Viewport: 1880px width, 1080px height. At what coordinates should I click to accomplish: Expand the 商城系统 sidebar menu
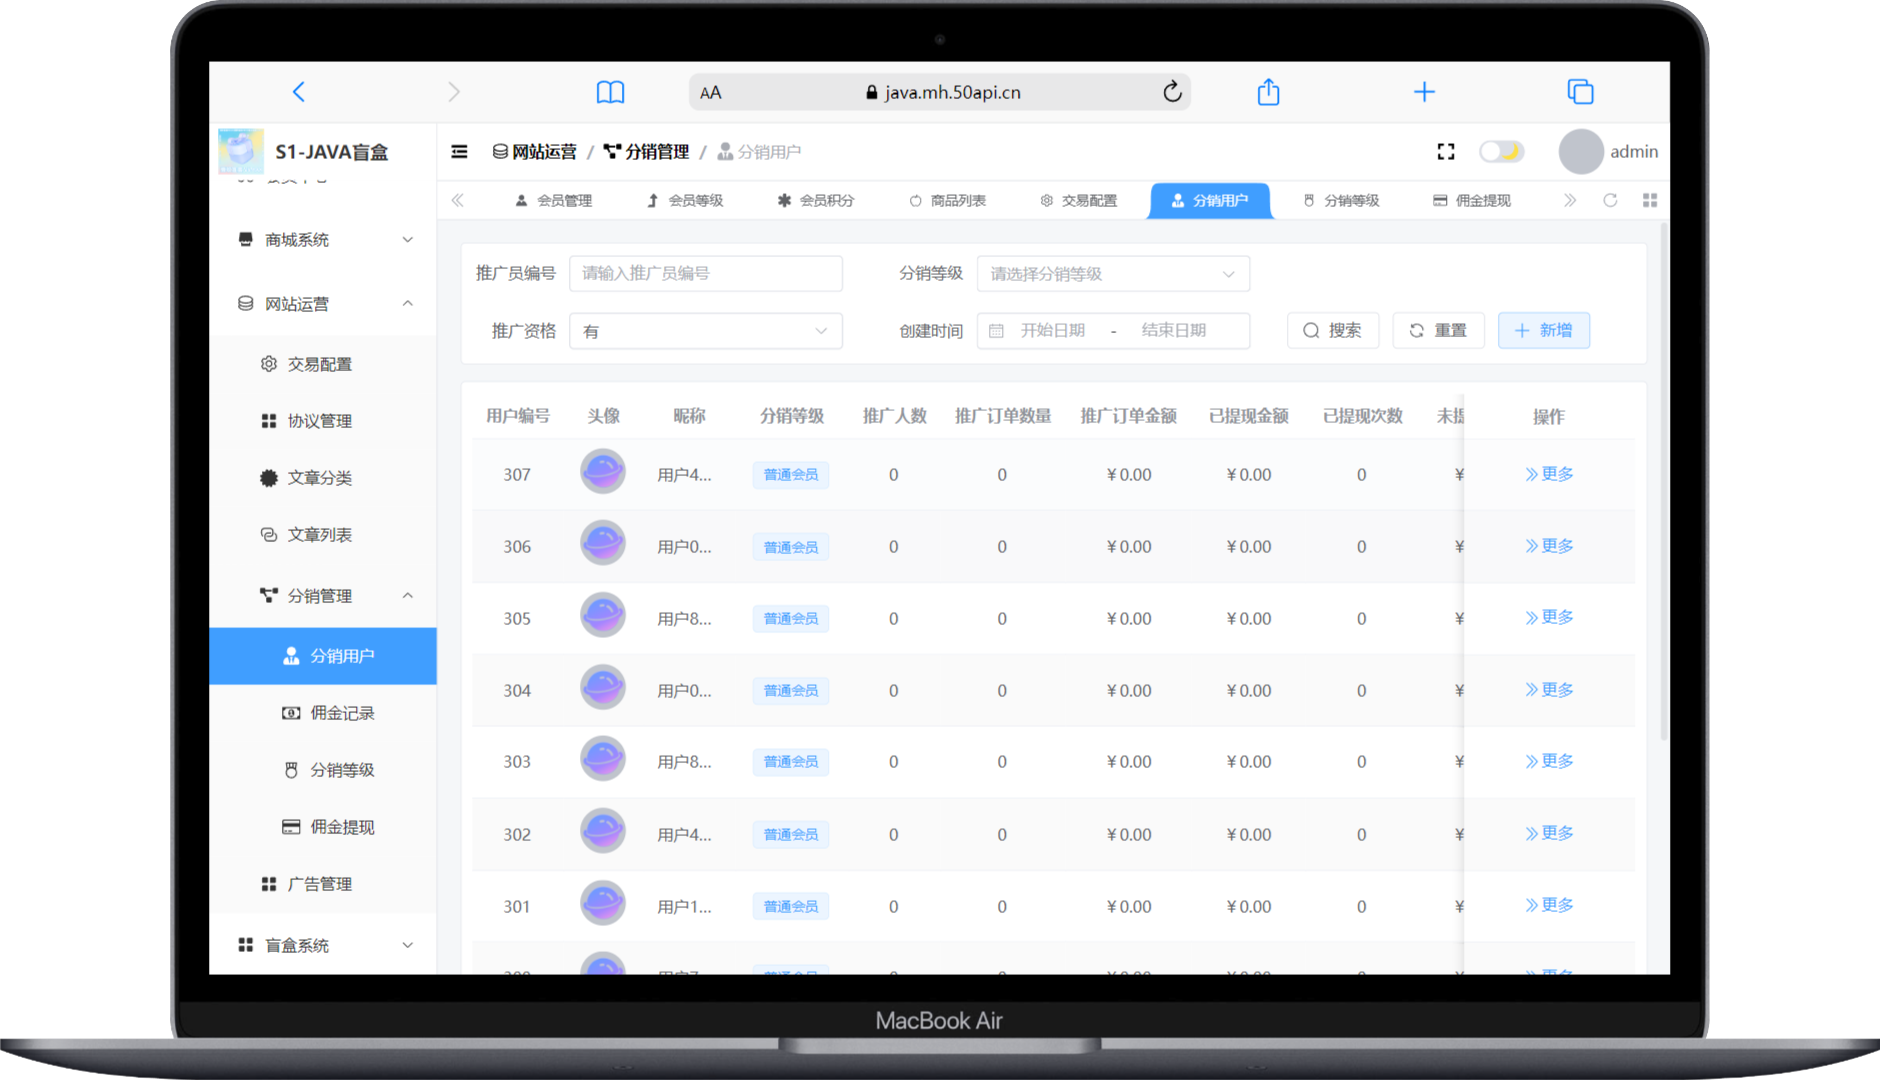(x=324, y=240)
